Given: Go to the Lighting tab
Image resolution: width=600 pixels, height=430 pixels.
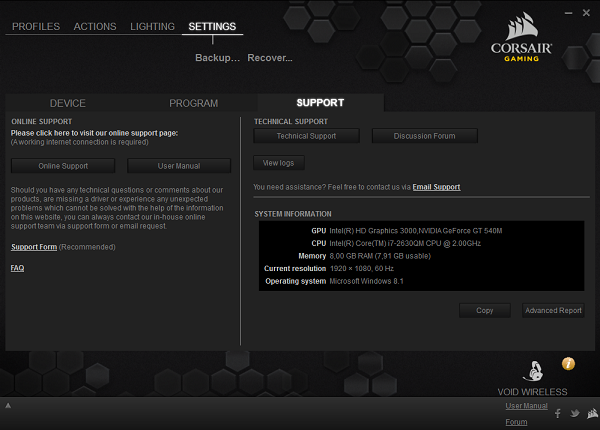Looking at the screenshot, I should tap(152, 26).
